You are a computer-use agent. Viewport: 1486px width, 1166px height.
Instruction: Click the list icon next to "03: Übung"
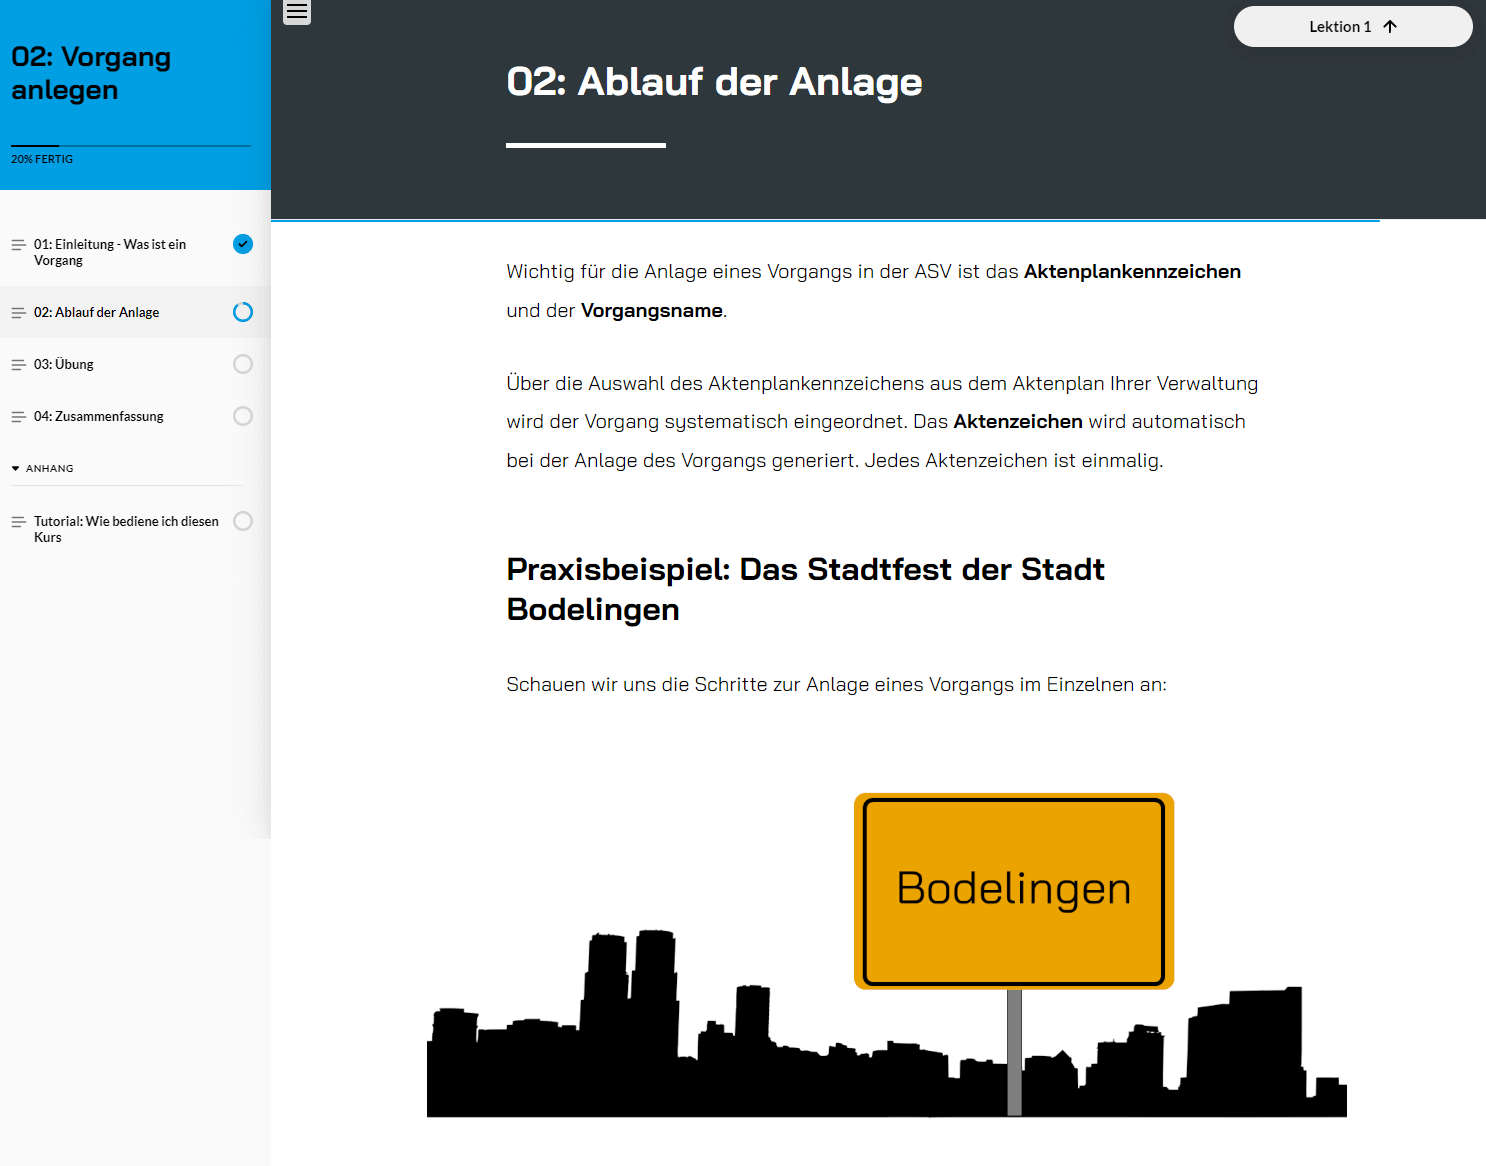18,364
